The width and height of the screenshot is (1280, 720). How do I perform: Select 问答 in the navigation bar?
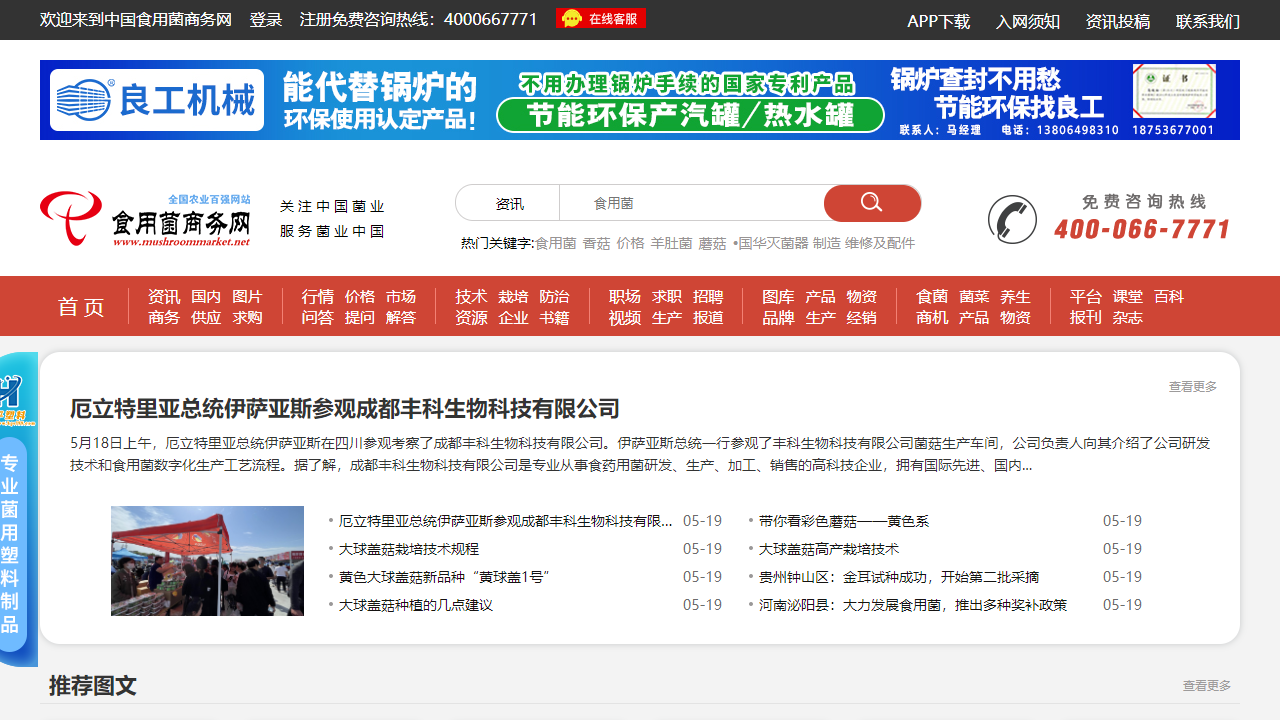[318, 318]
